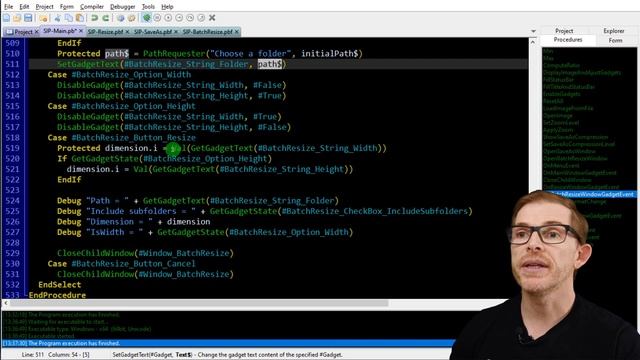Click the Debug "Dimension = " line

click(133, 222)
